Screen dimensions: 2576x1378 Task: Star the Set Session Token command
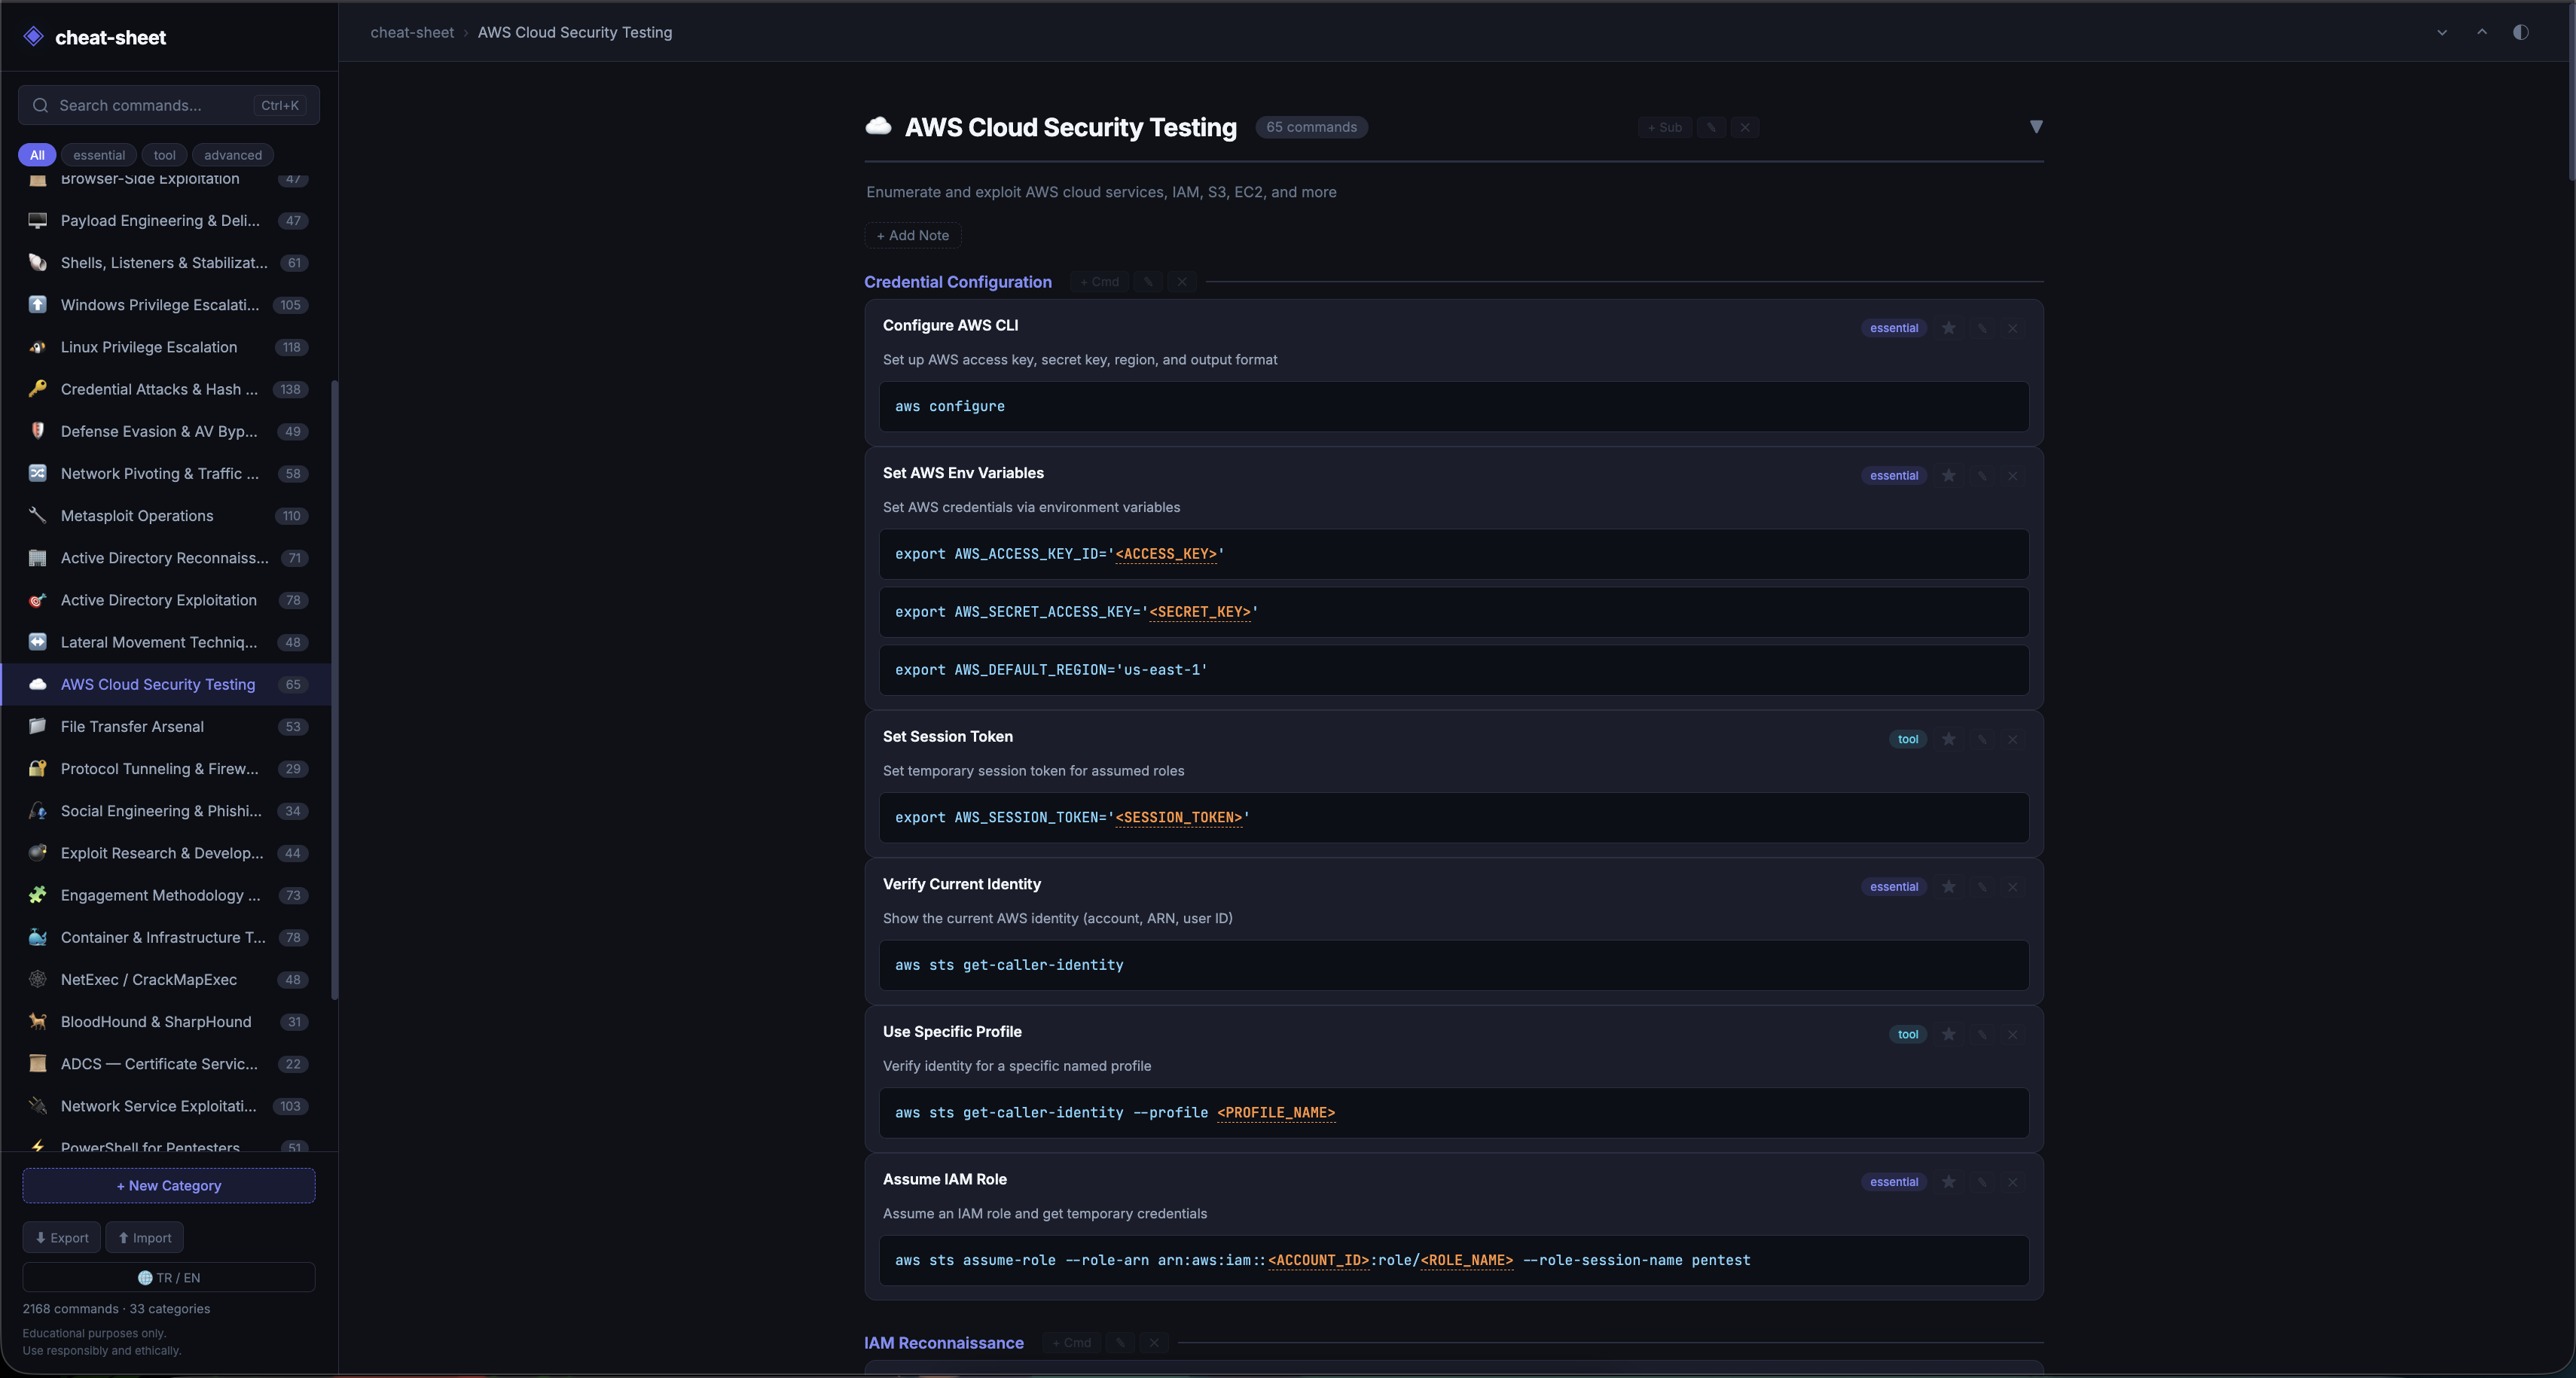click(1948, 739)
